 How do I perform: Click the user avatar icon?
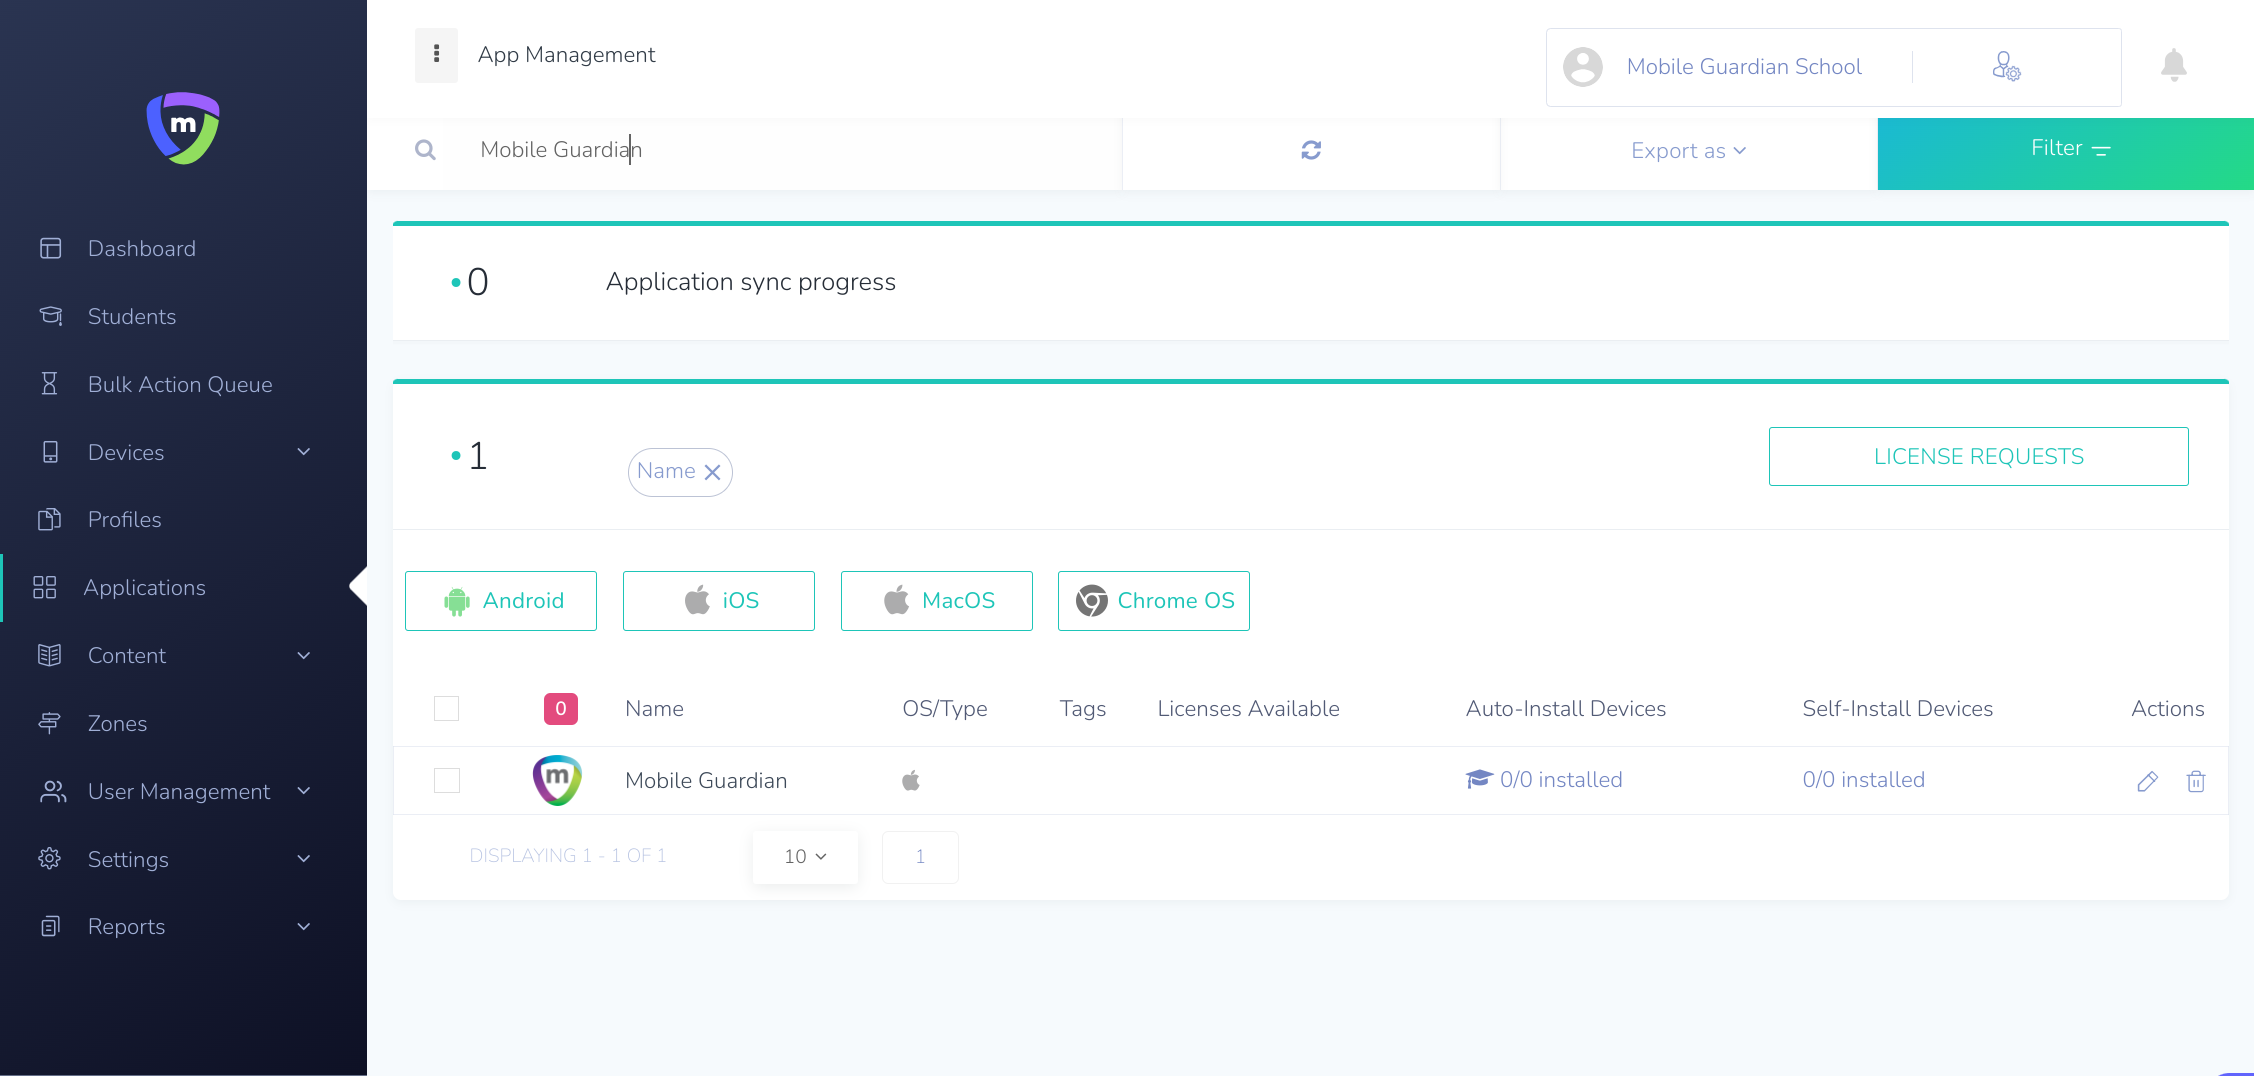pos(1583,67)
